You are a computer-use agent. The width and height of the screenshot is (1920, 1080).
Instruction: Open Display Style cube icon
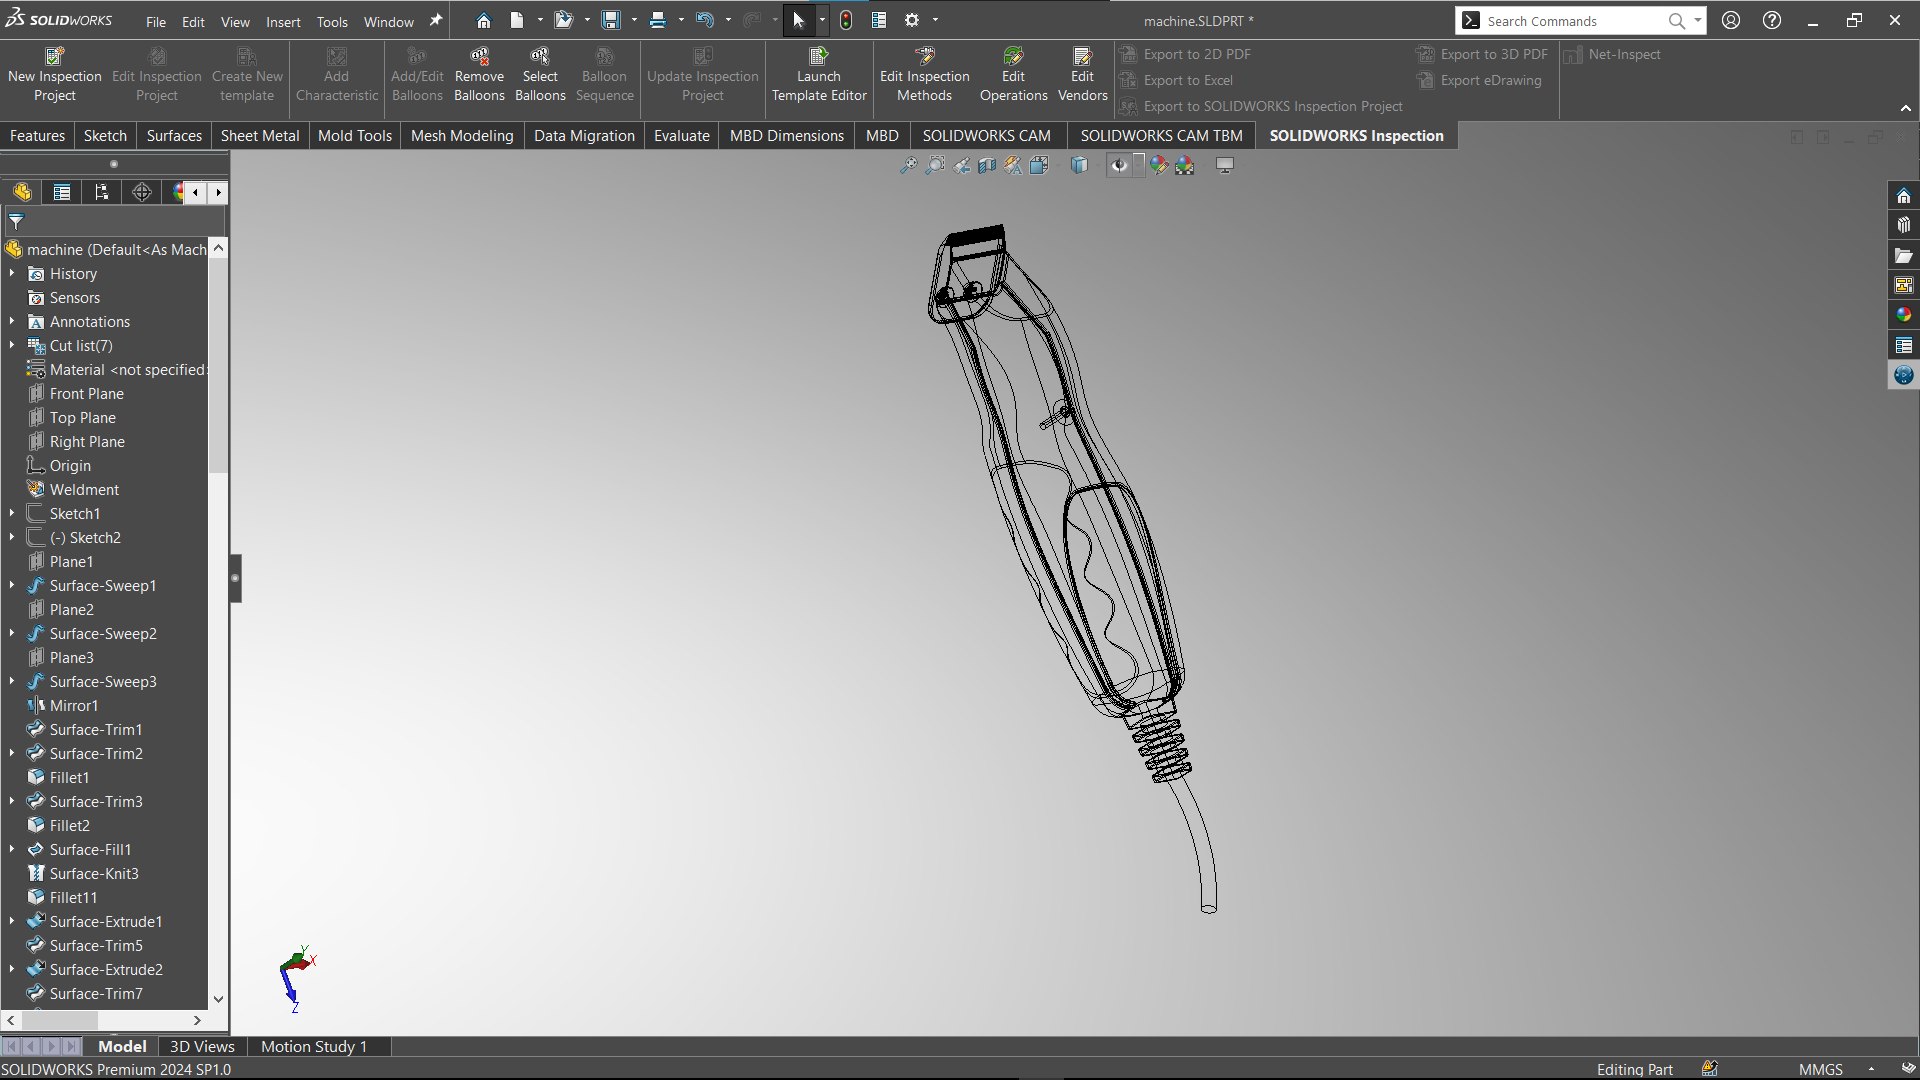click(1079, 165)
